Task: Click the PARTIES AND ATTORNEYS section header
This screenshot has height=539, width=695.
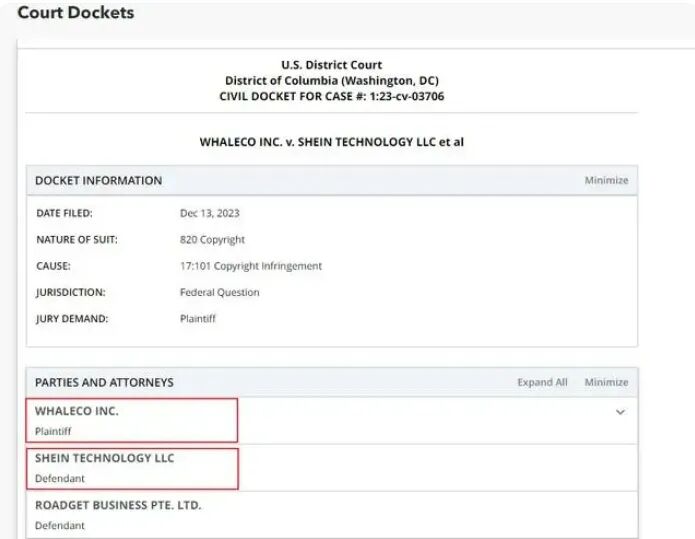Action: click(x=104, y=382)
